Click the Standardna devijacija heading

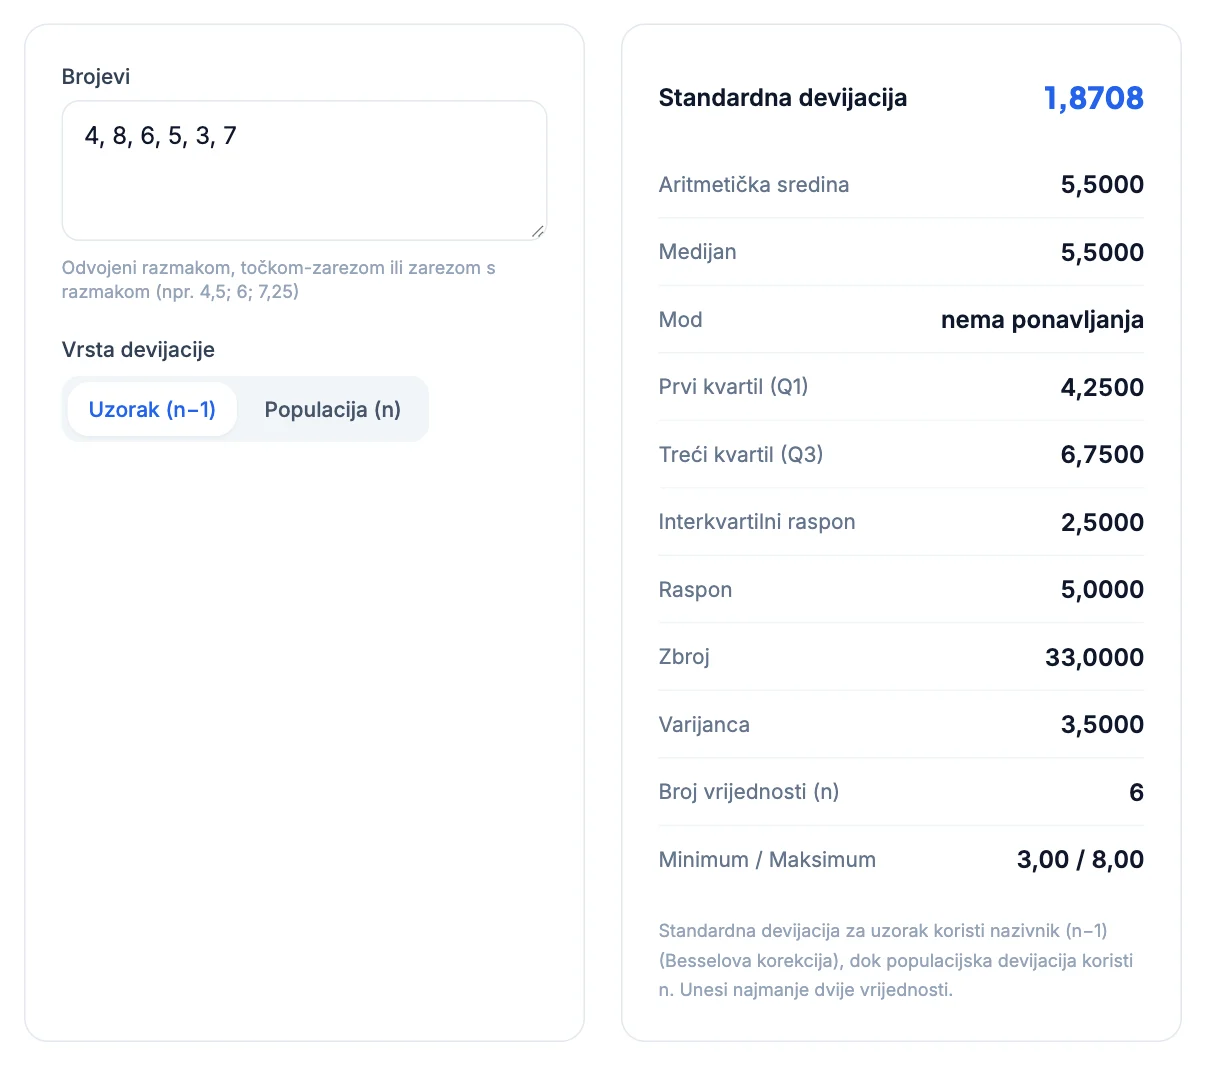[x=783, y=98]
